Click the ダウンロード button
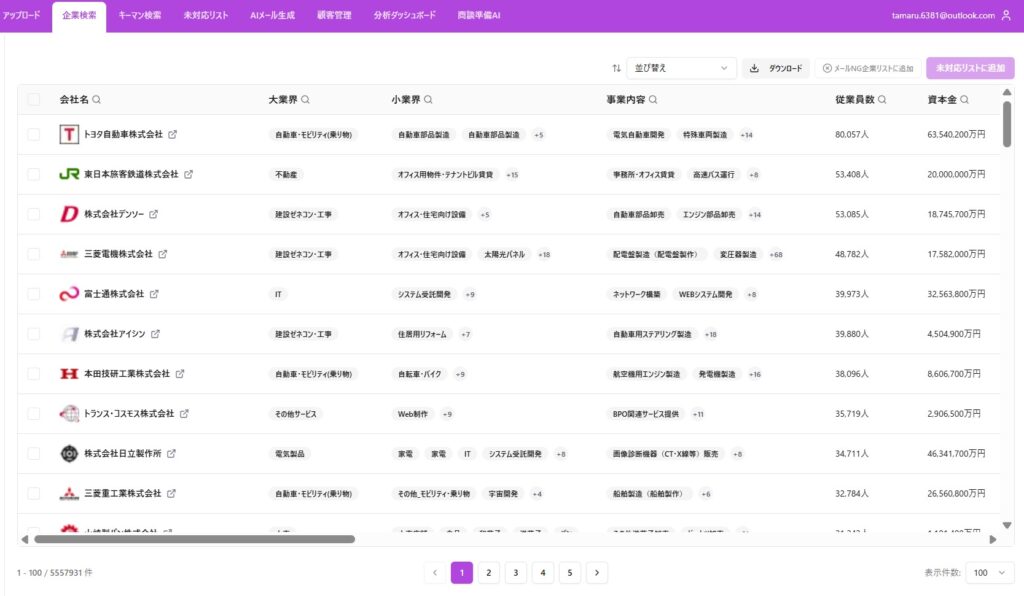The width and height of the screenshot is (1024, 596). pos(776,68)
